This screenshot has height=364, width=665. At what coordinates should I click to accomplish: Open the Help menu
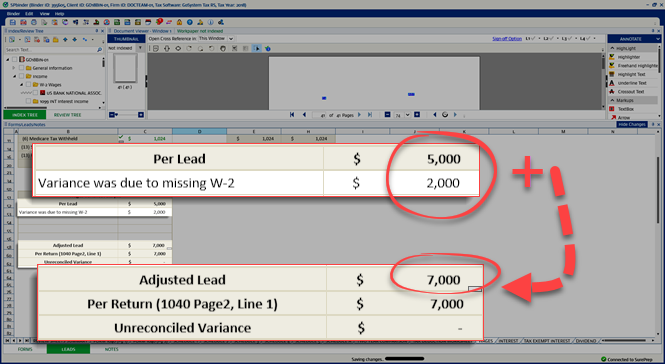click(x=59, y=14)
